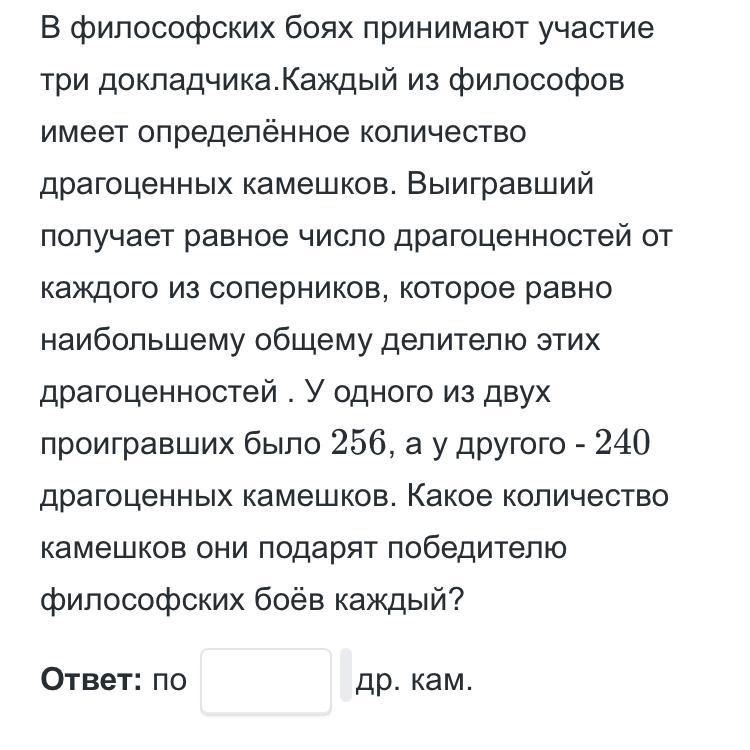
Task: Click the answer input box
Action: 265,681
